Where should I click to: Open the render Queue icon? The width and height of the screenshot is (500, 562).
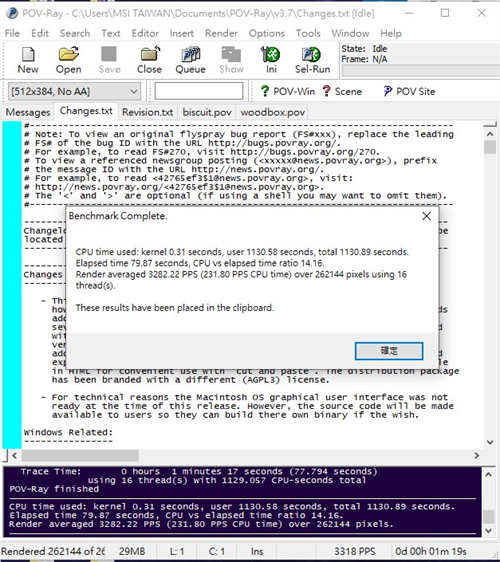(190, 60)
